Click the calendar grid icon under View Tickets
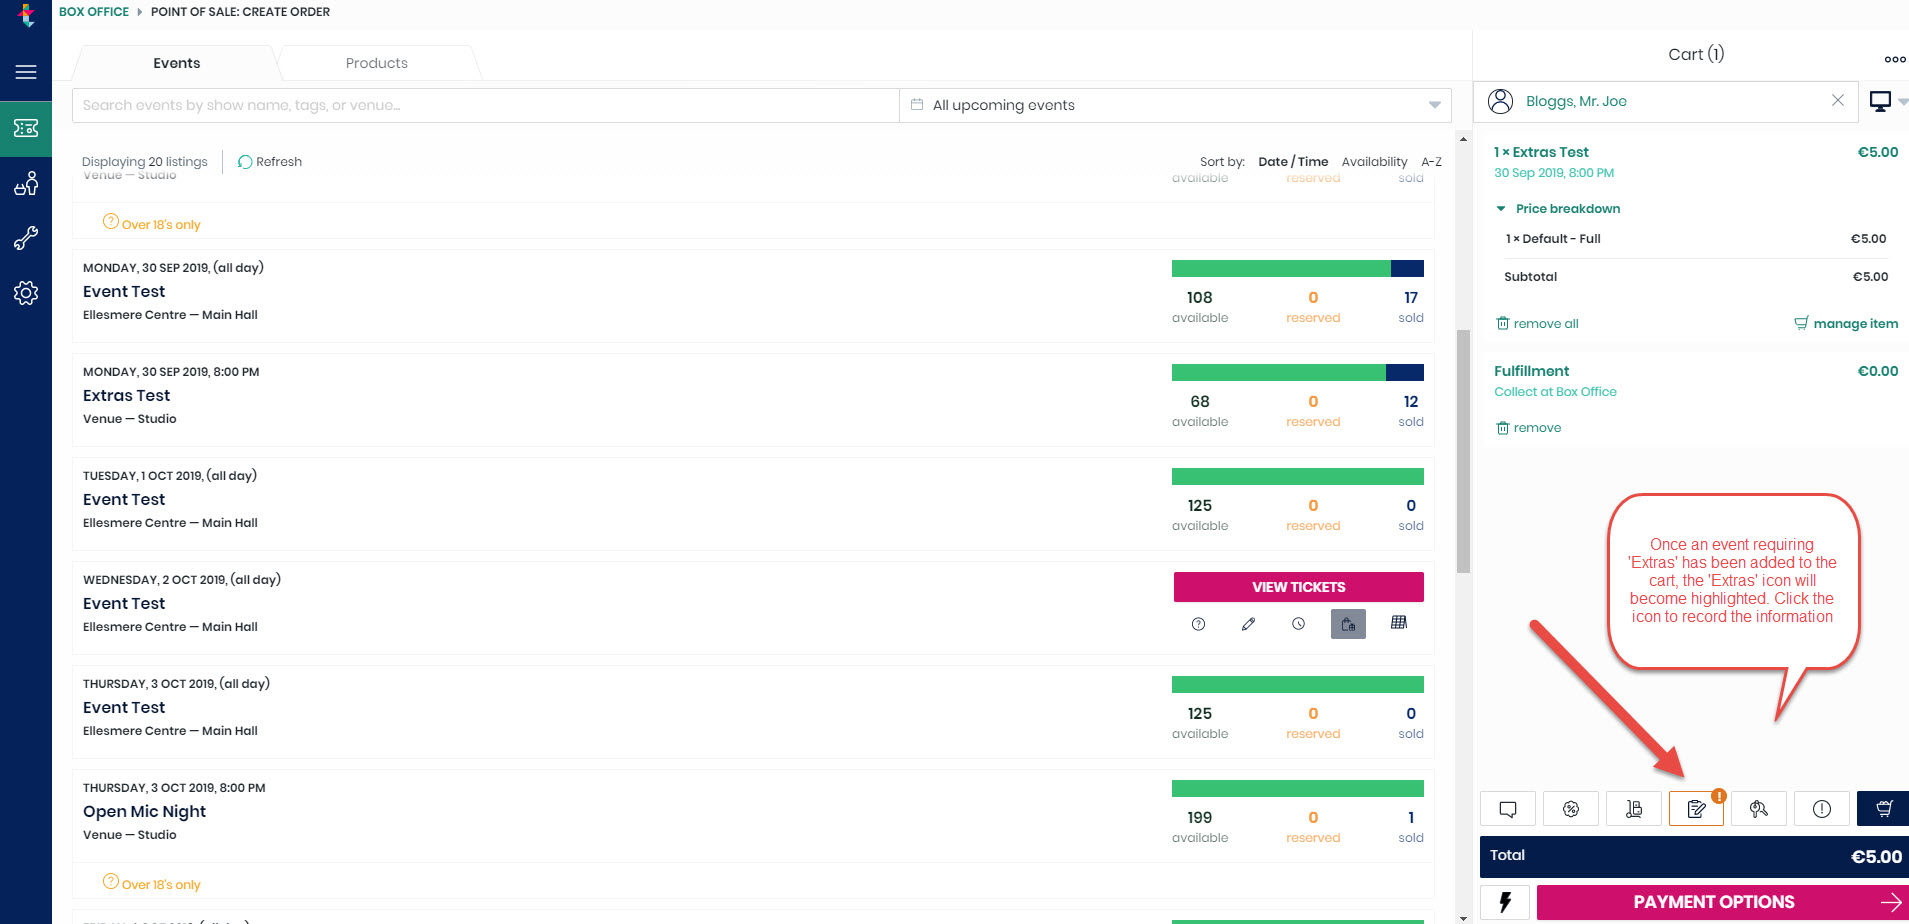This screenshot has height=924, width=1909. click(1399, 623)
